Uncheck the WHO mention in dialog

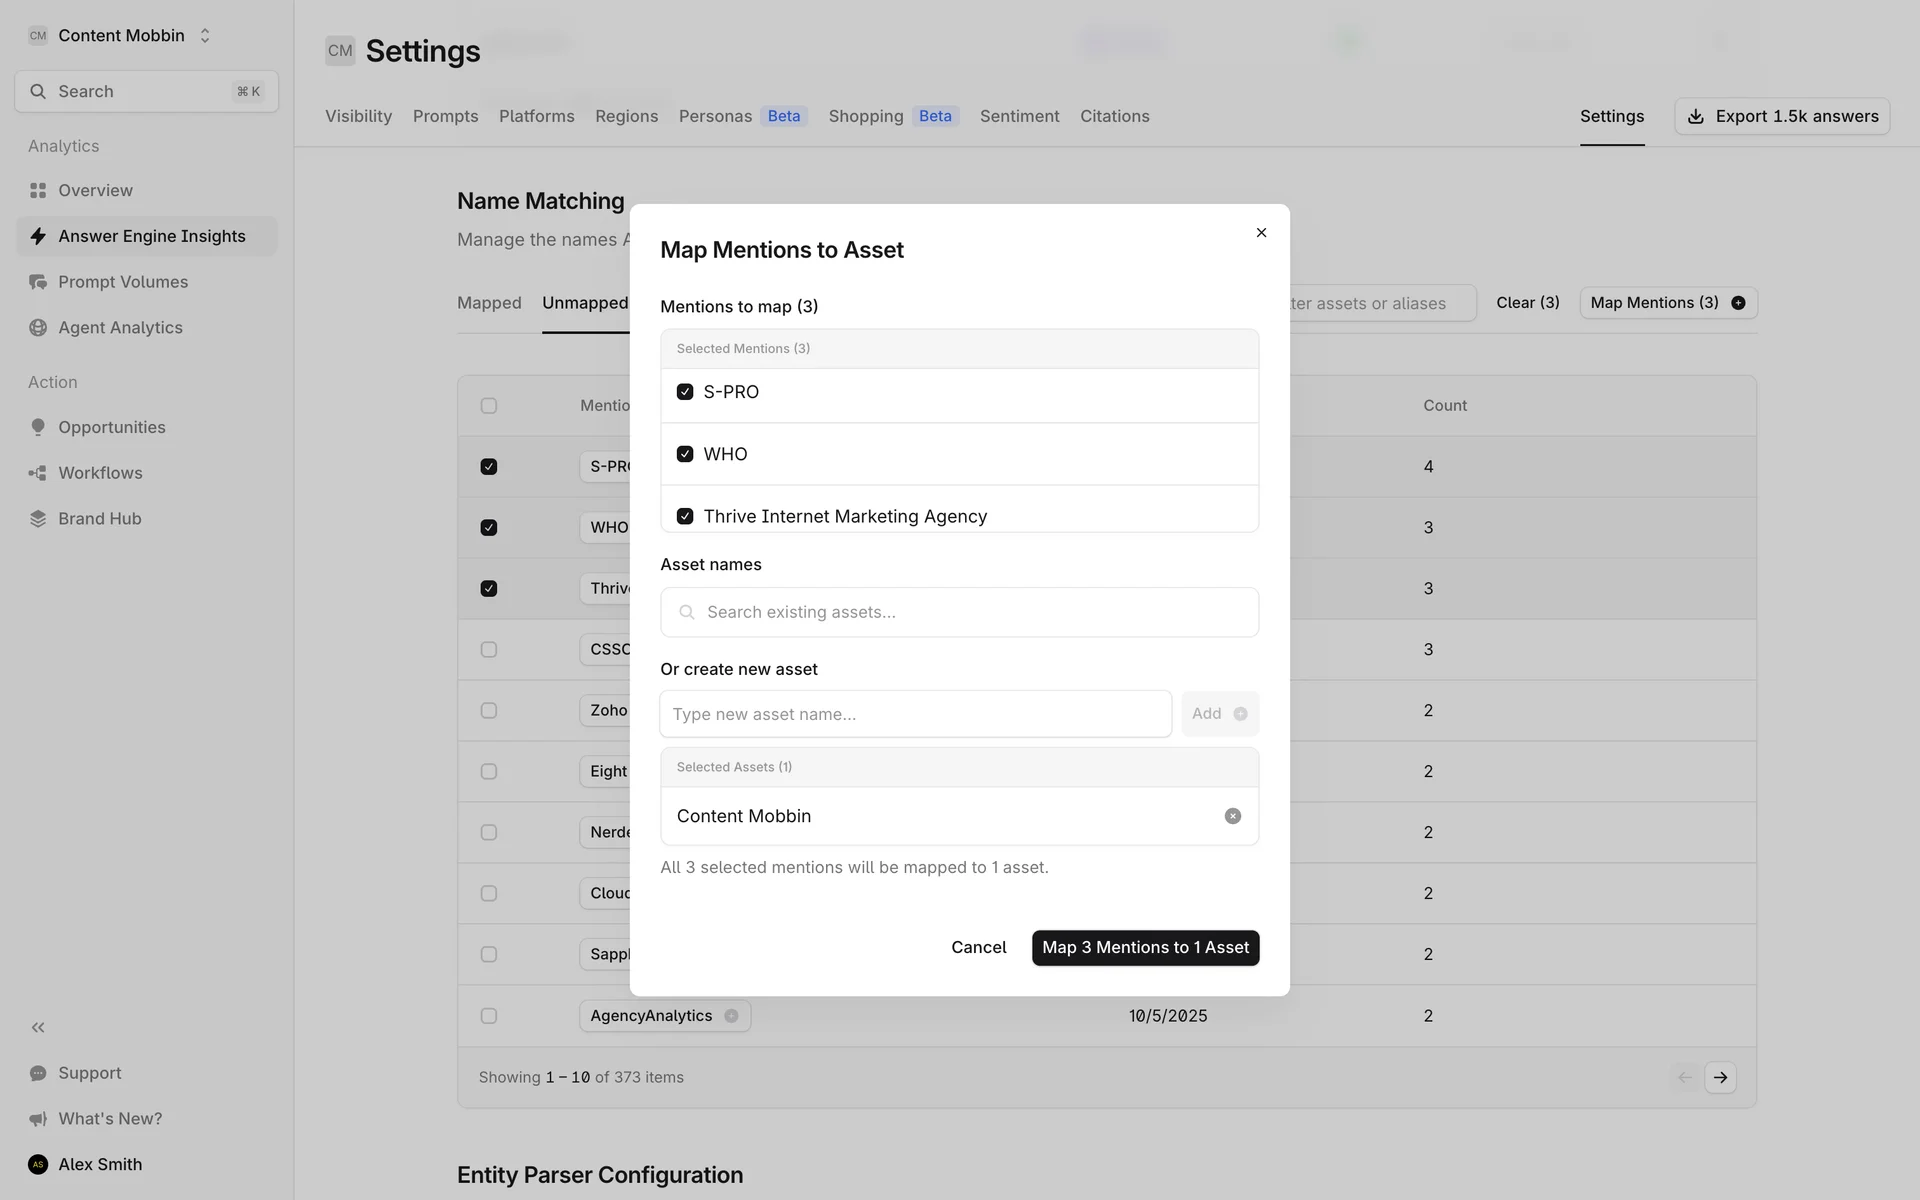pyautogui.click(x=685, y=454)
